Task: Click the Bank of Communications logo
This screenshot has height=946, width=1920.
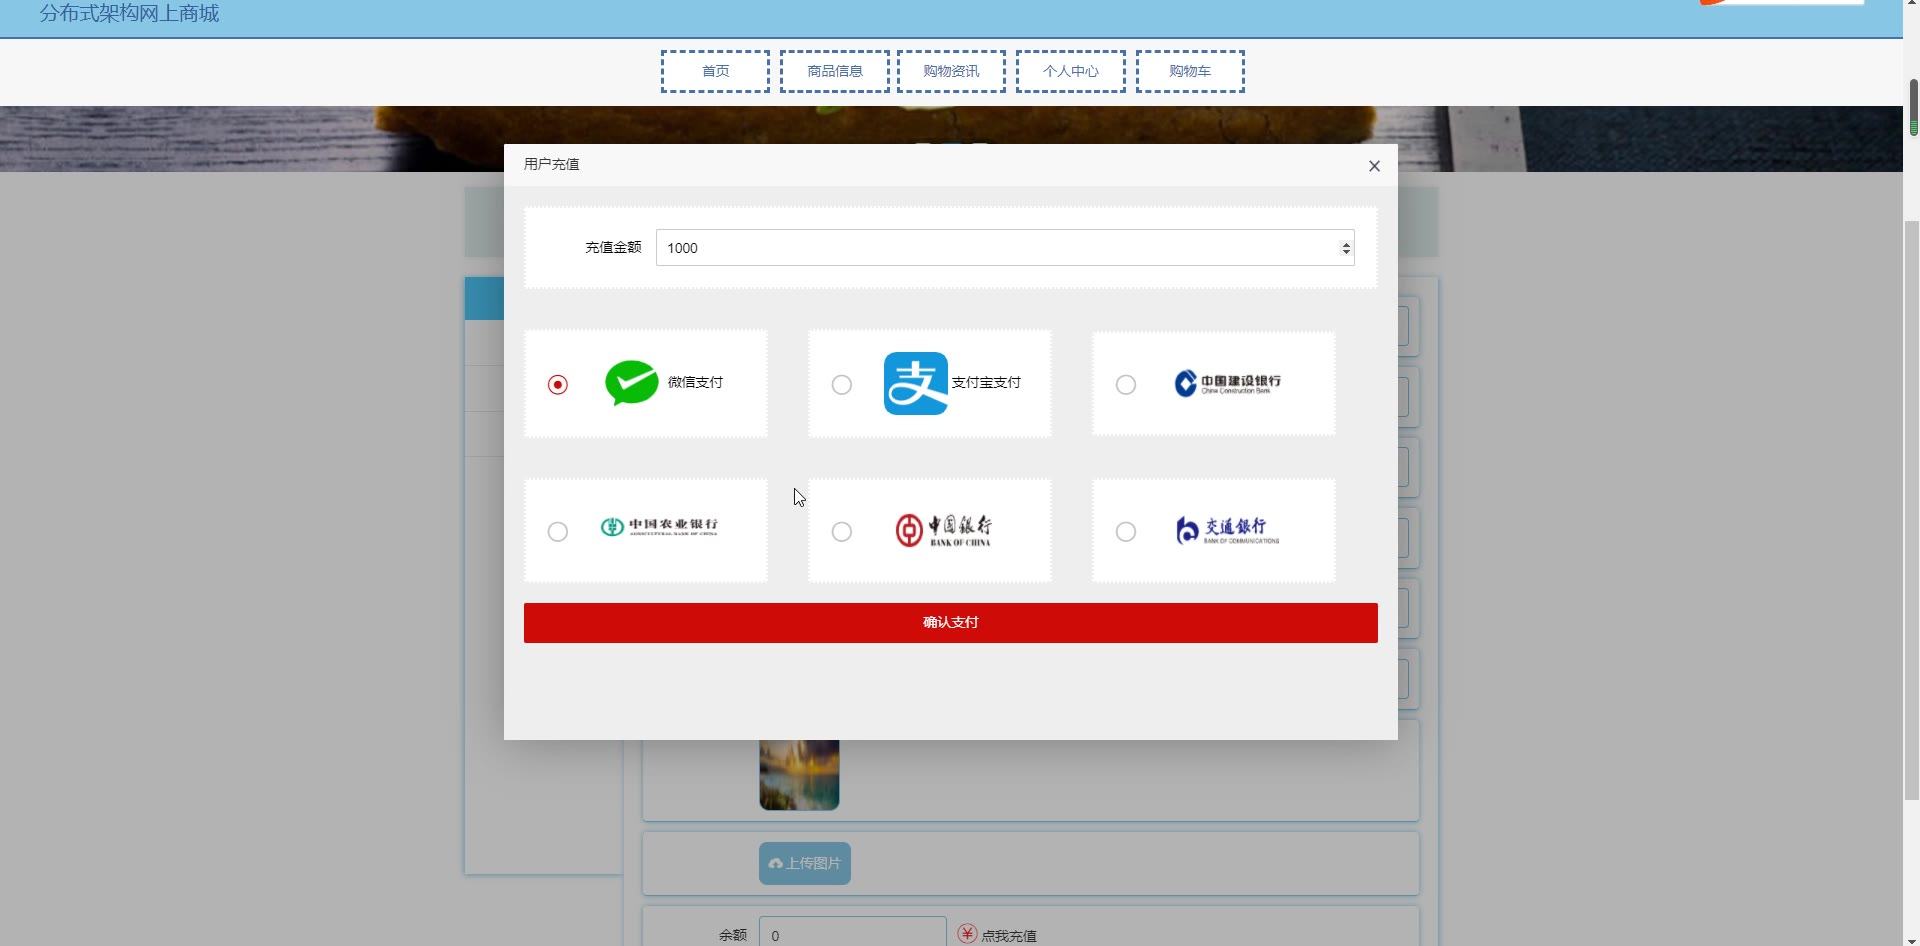Action: click(x=1227, y=530)
